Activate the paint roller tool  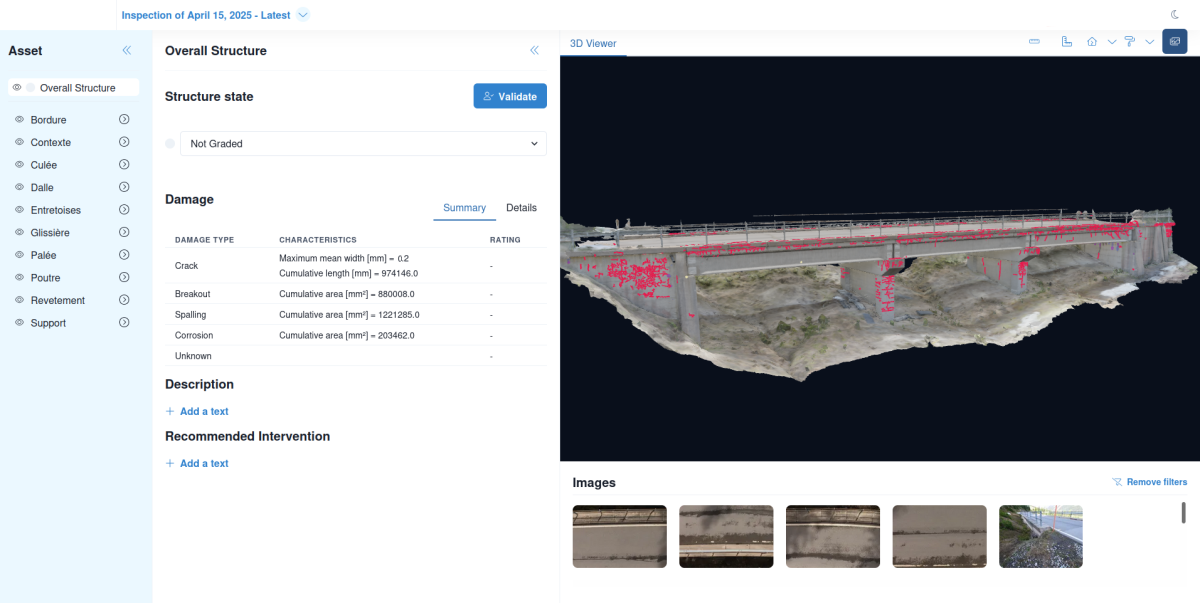1130,42
